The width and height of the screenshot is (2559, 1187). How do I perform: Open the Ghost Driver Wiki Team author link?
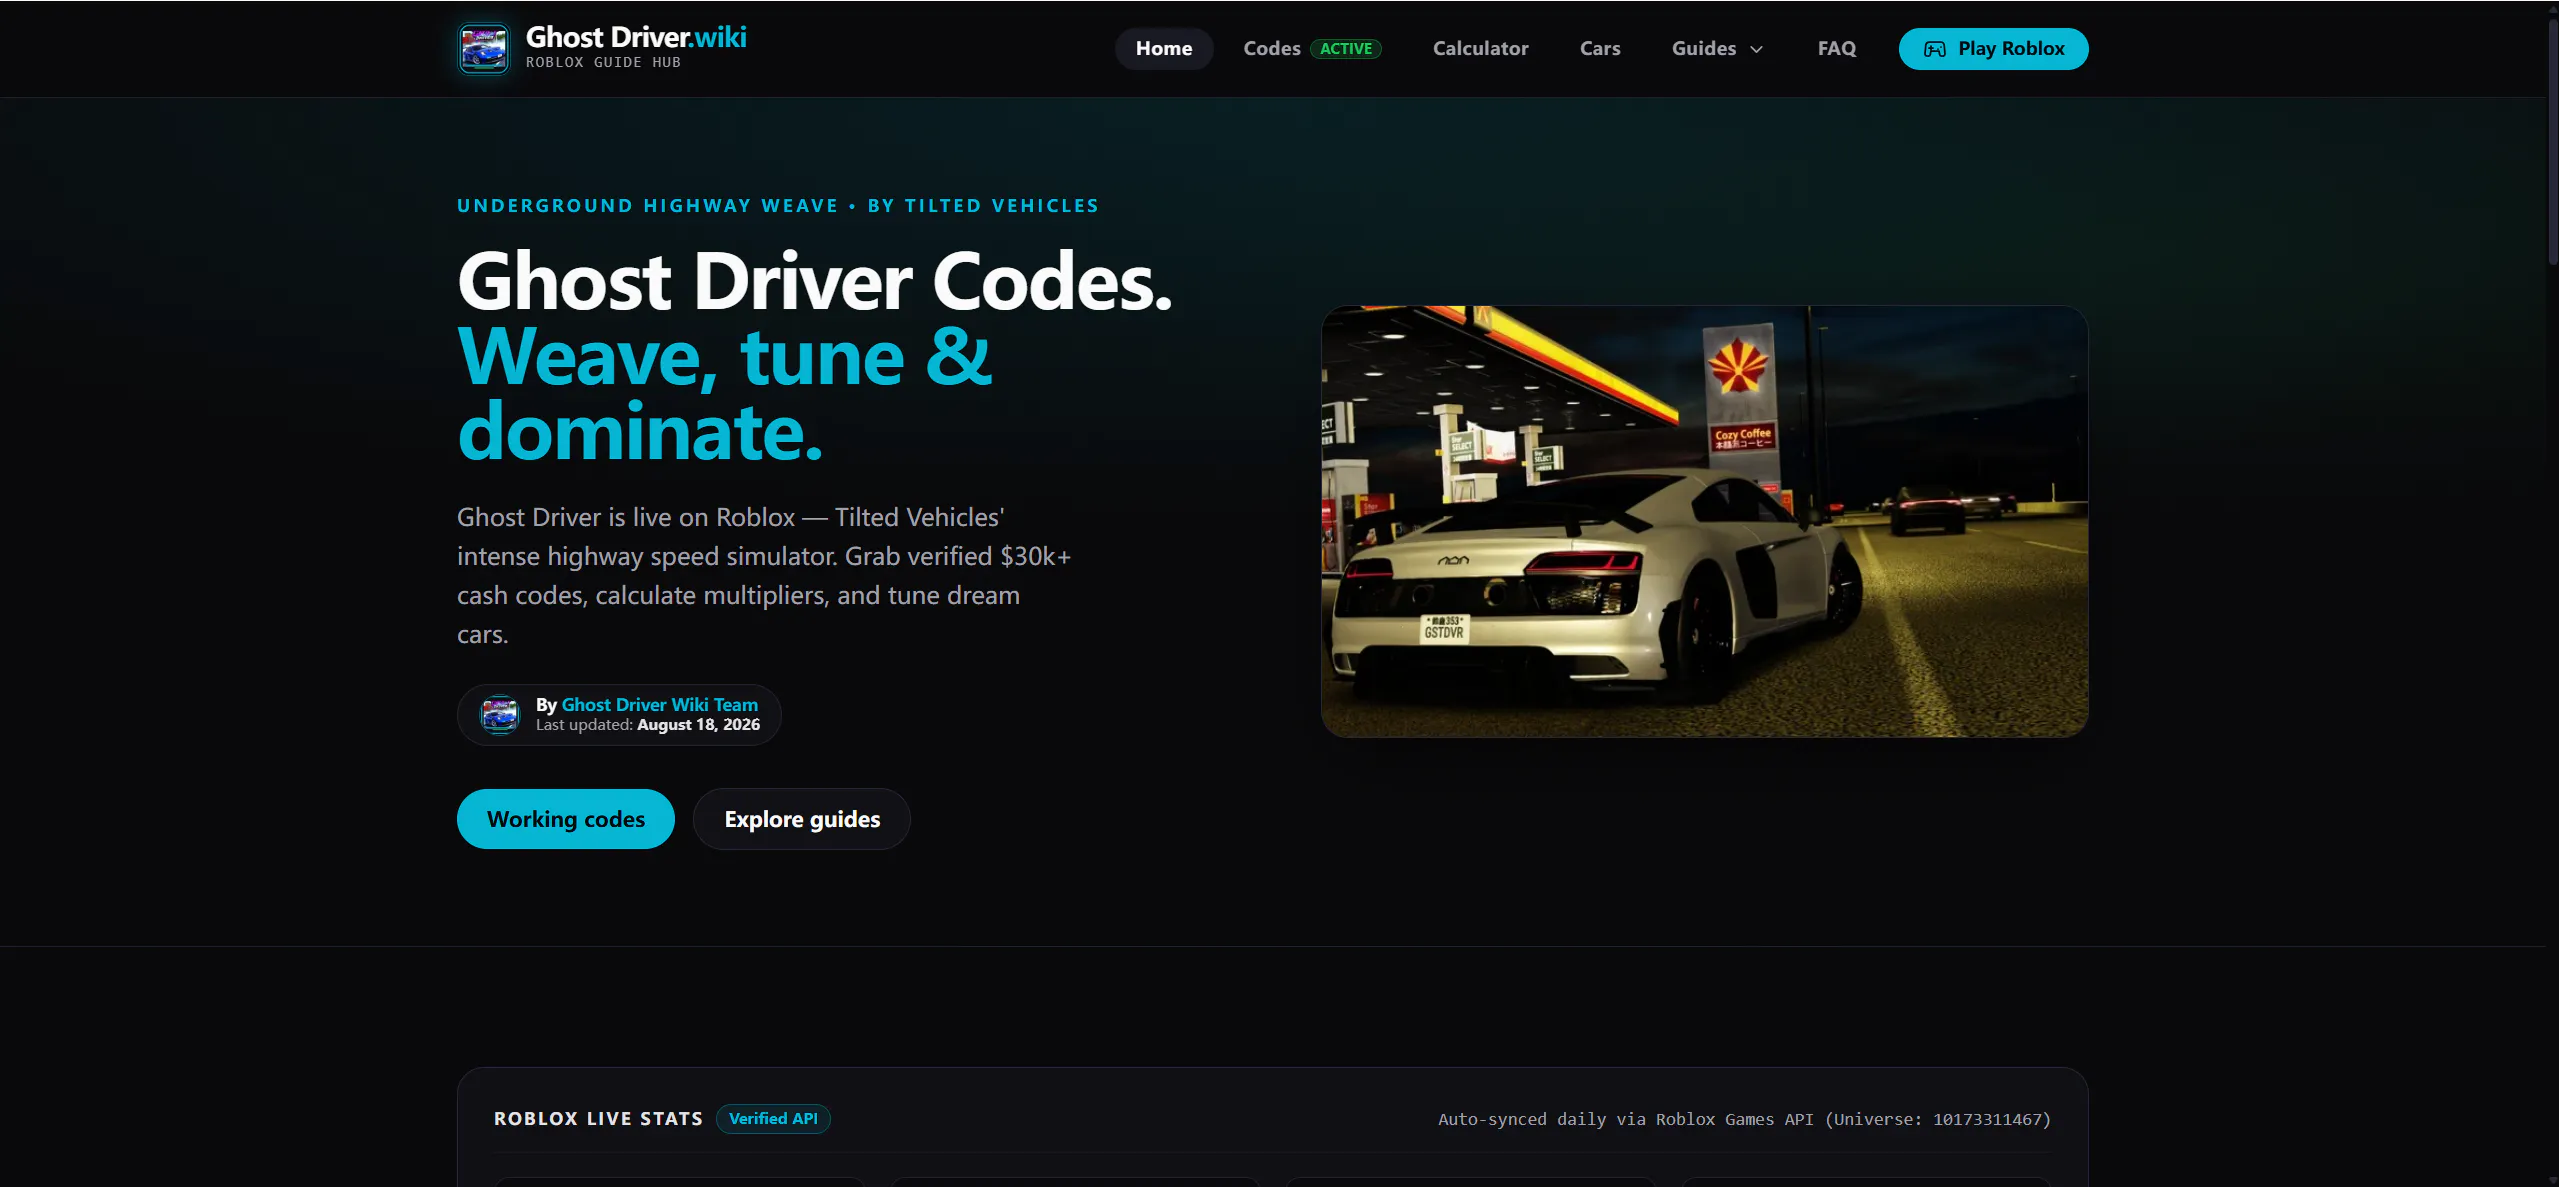tap(660, 704)
